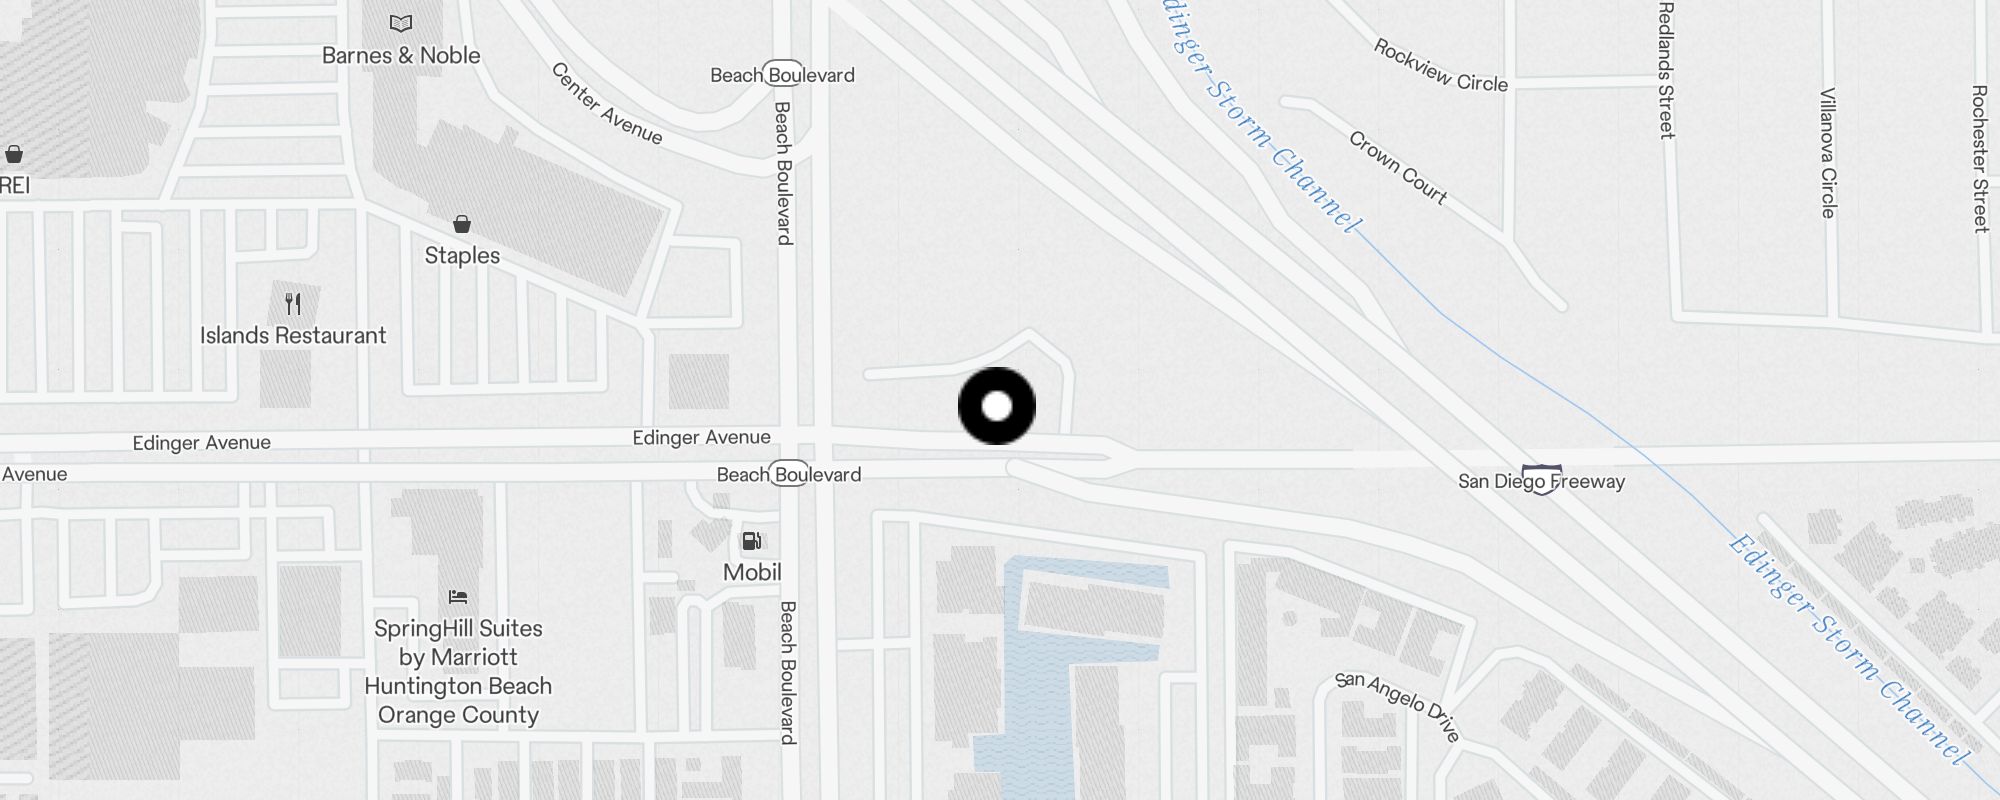Viewport: 2000px width, 800px height.
Task: Click the Staples shopping bag icon
Action: coord(462,223)
